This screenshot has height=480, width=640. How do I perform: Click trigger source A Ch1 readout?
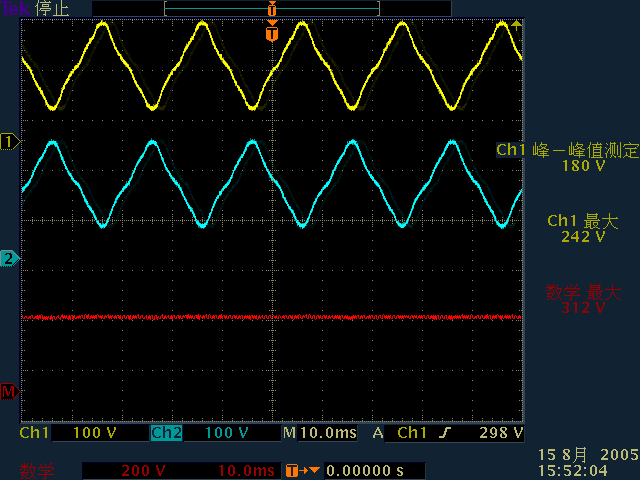tap(400, 433)
